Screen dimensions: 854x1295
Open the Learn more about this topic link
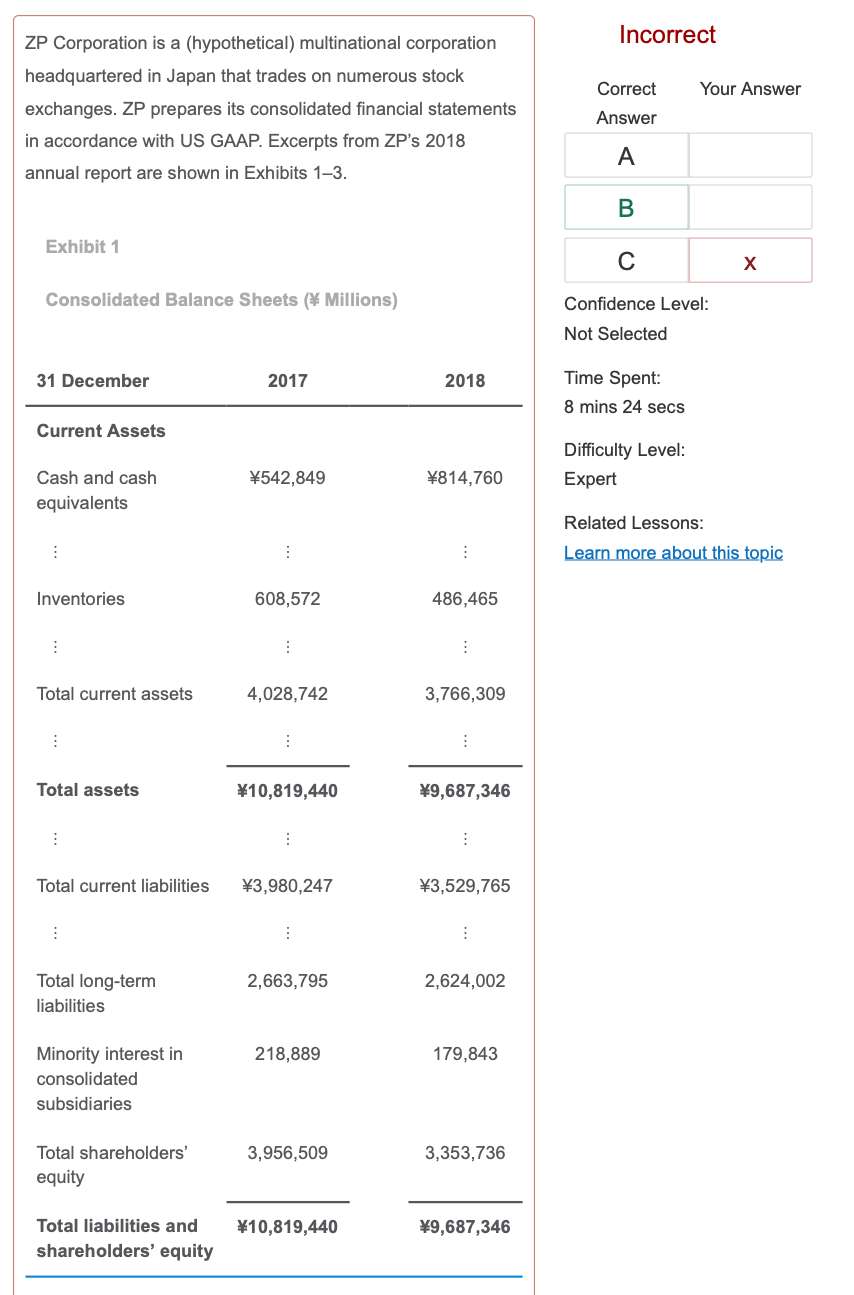pyautogui.click(x=673, y=553)
